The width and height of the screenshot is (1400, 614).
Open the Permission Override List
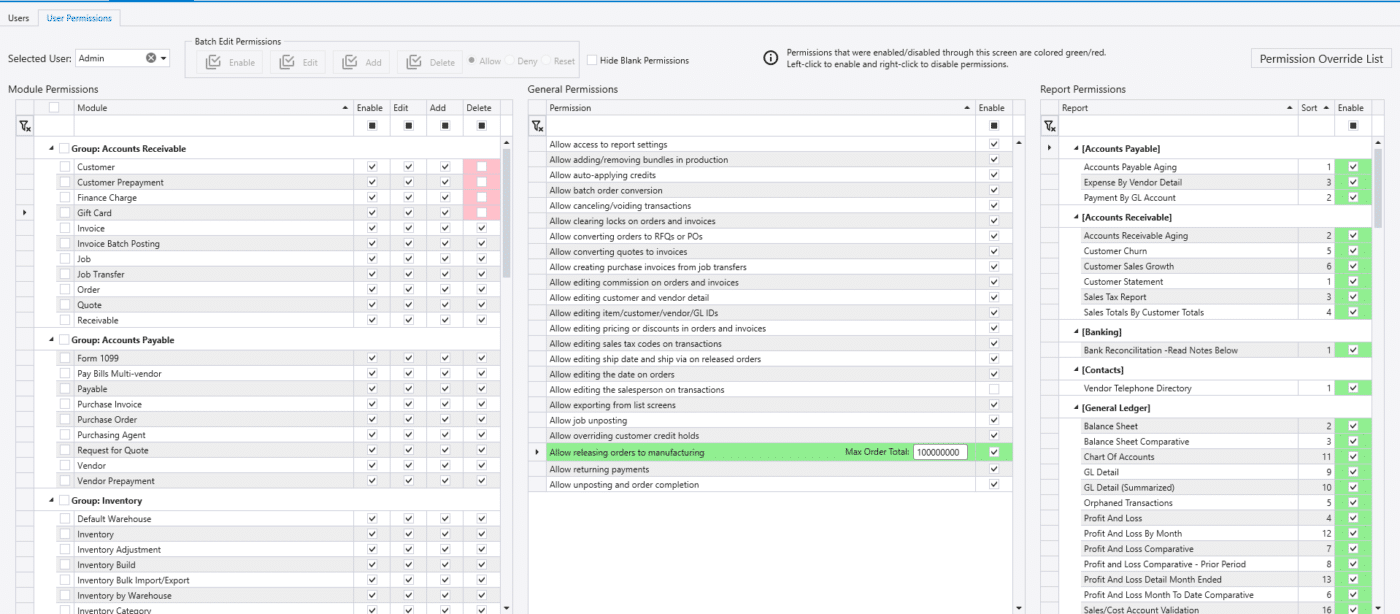1320,59
